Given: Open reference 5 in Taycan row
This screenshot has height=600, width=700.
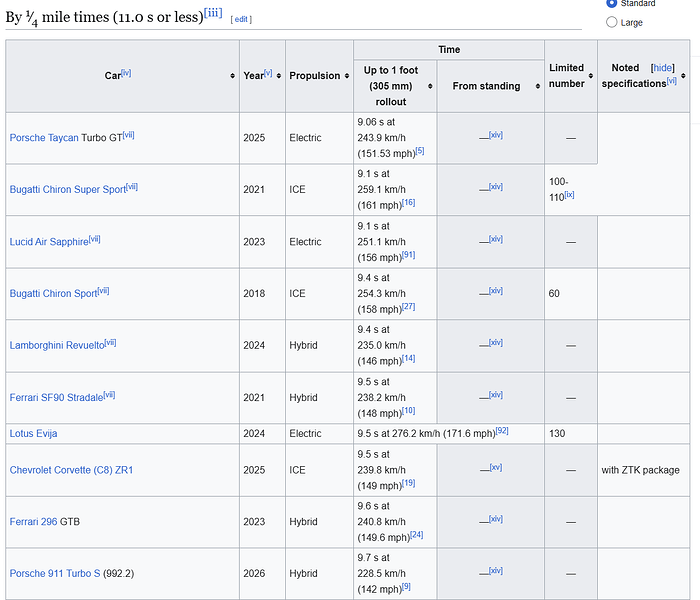Looking at the screenshot, I should pyautogui.click(x=420, y=151).
